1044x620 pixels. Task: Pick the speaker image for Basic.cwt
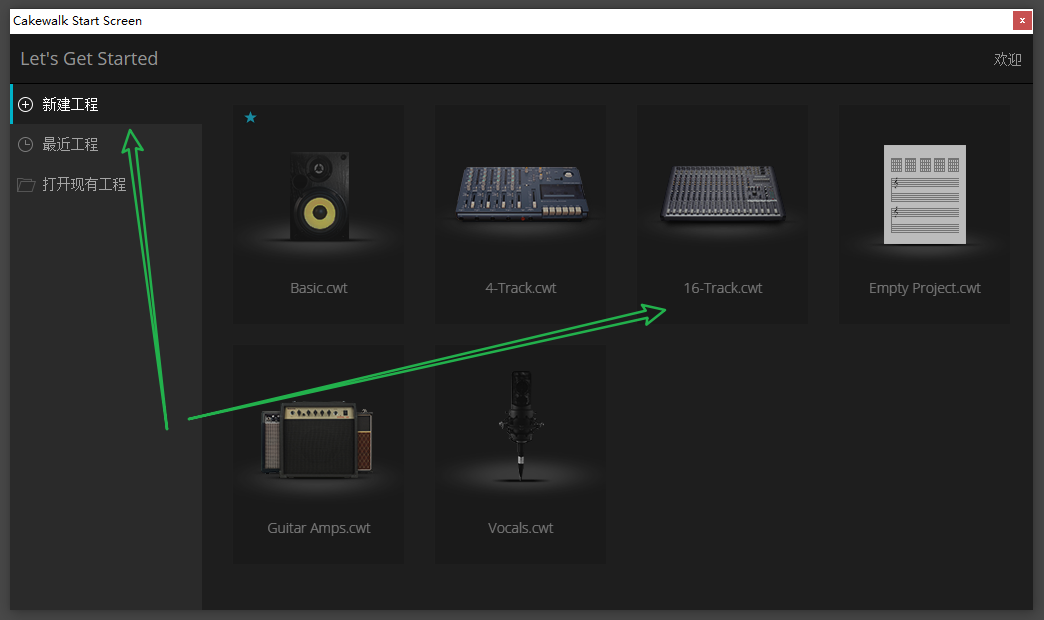coord(319,196)
